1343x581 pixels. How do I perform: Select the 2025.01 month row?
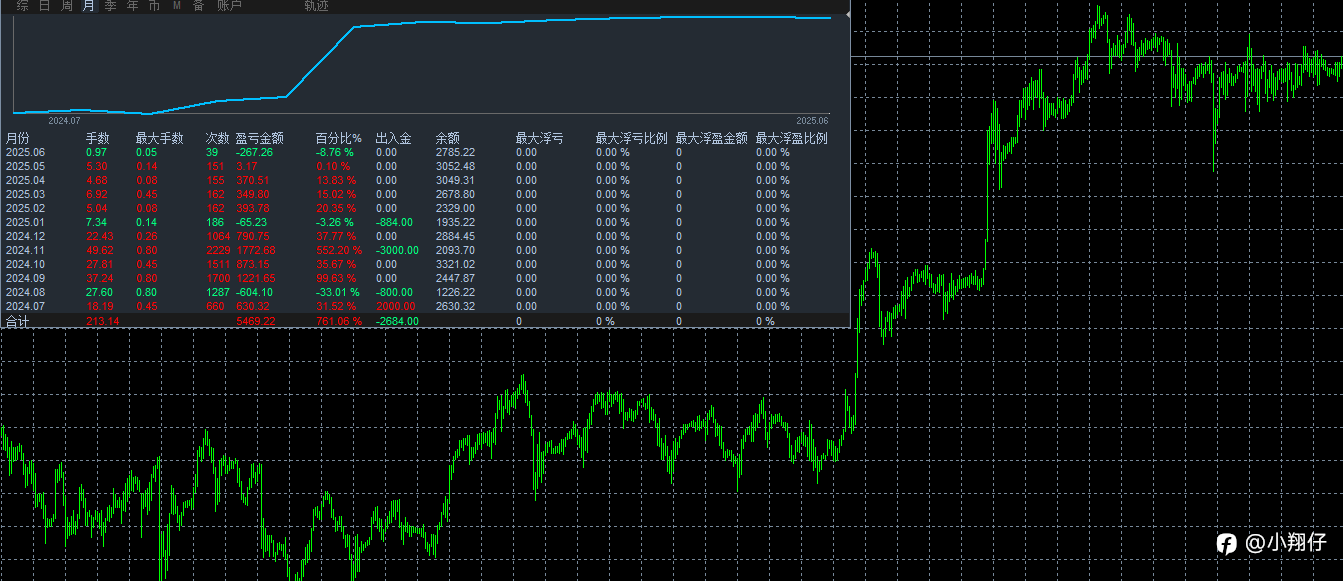point(425,222)
